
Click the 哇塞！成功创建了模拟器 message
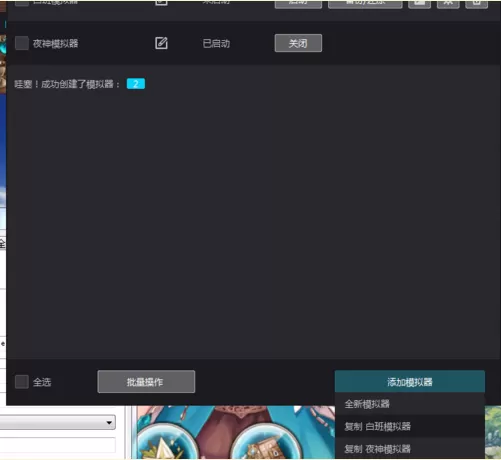click(67, 84)
